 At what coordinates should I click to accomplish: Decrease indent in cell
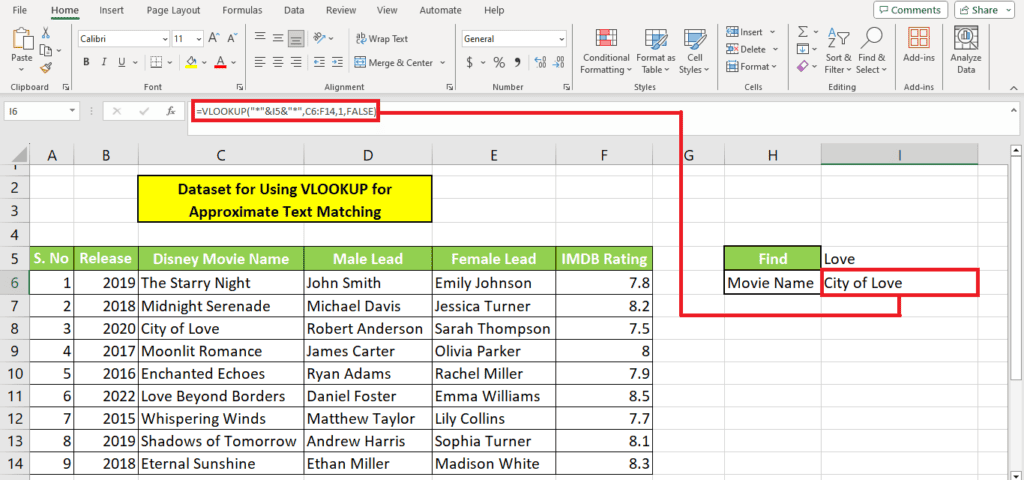coord(319,63)
